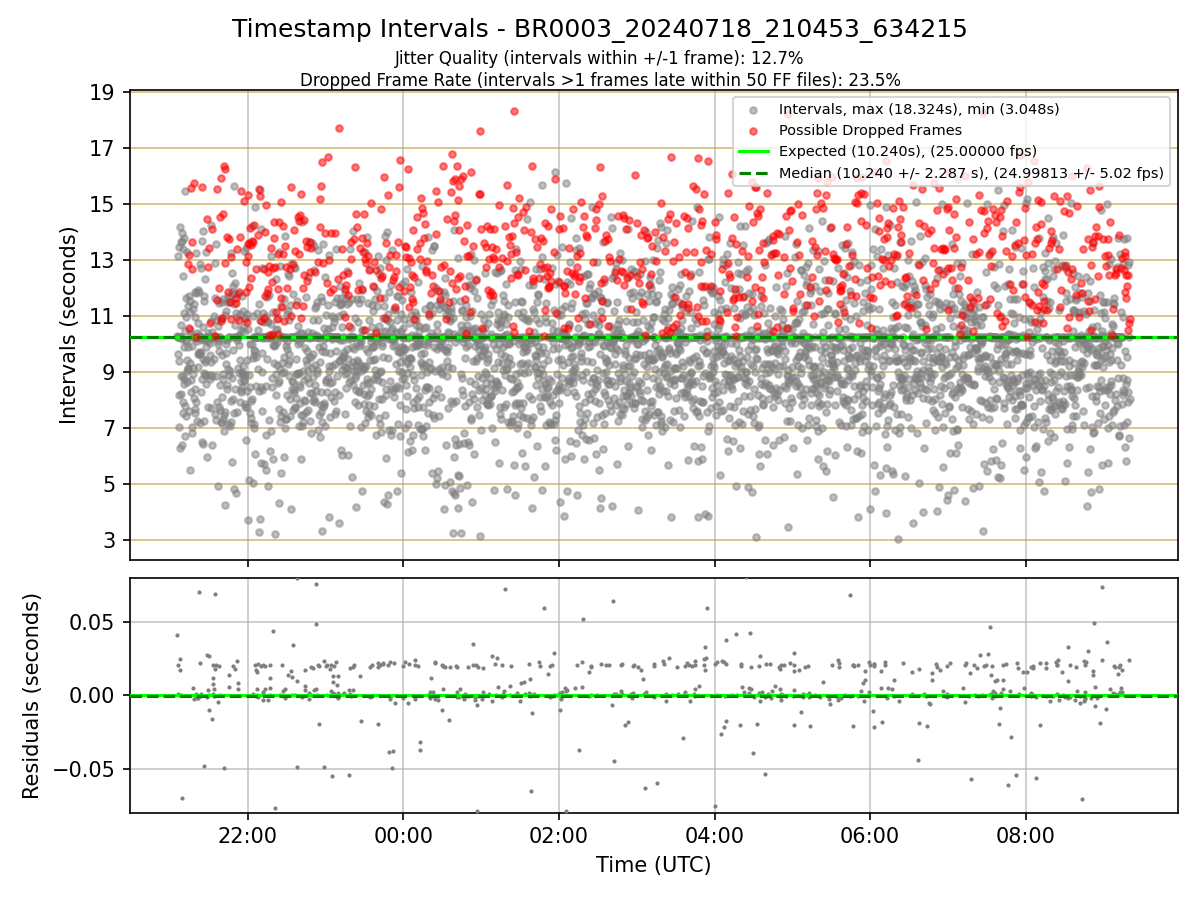Click the 22:00 x-axis tick label
This screenshot has width=1200, height=900.
tap(248, 834)
